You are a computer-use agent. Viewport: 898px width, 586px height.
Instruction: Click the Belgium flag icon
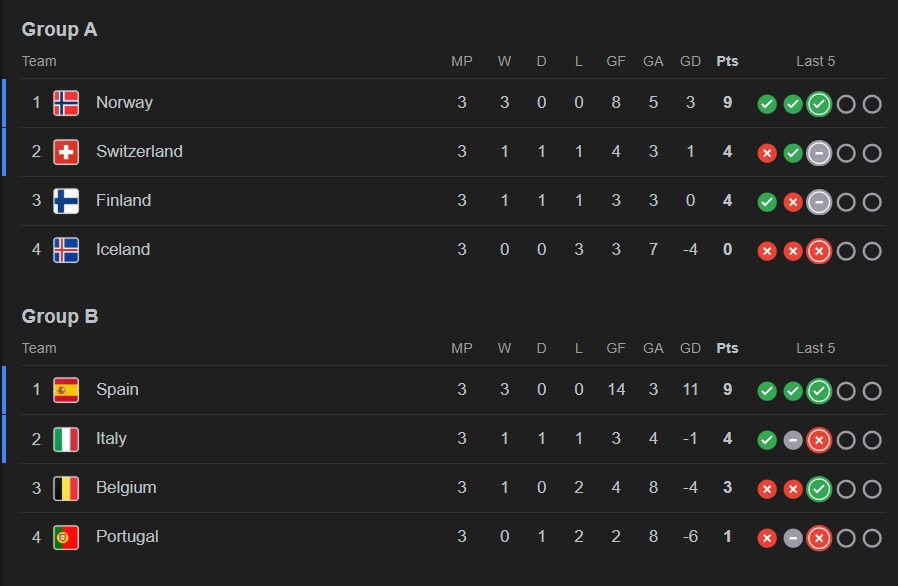pyautogui.click(x=66, y=488)
